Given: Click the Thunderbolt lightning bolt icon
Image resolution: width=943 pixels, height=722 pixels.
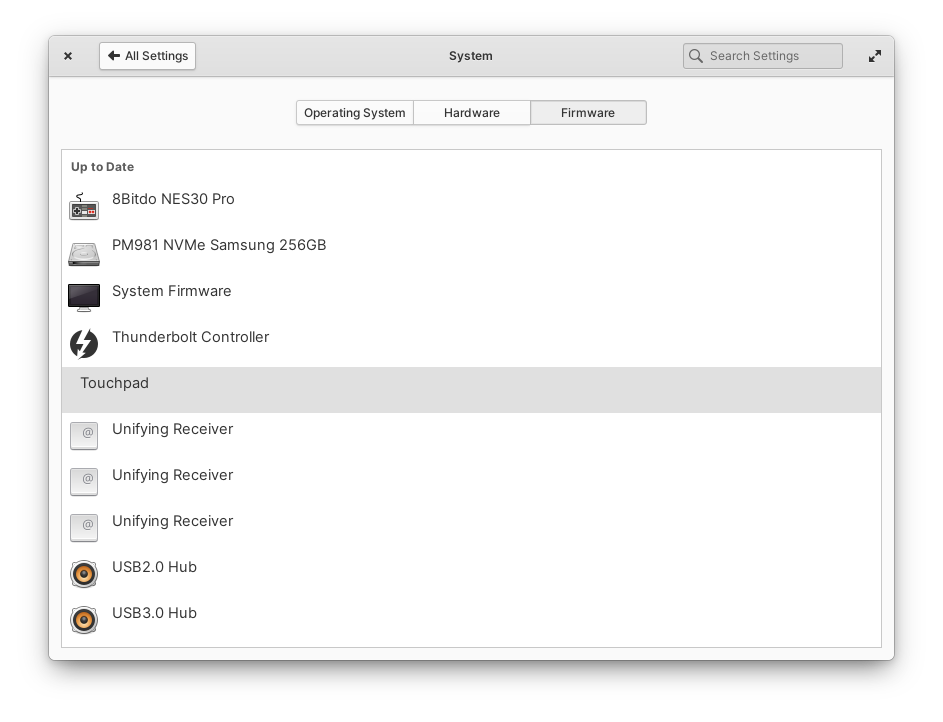Looking at the screenshot, I should tap(84, 344).
